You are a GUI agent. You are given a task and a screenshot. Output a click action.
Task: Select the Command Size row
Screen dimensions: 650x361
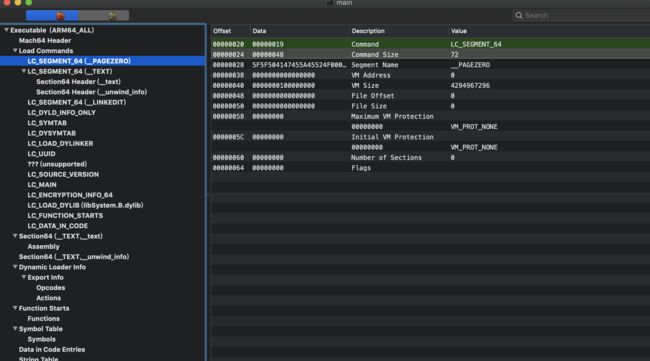click(x=430, y=54)
